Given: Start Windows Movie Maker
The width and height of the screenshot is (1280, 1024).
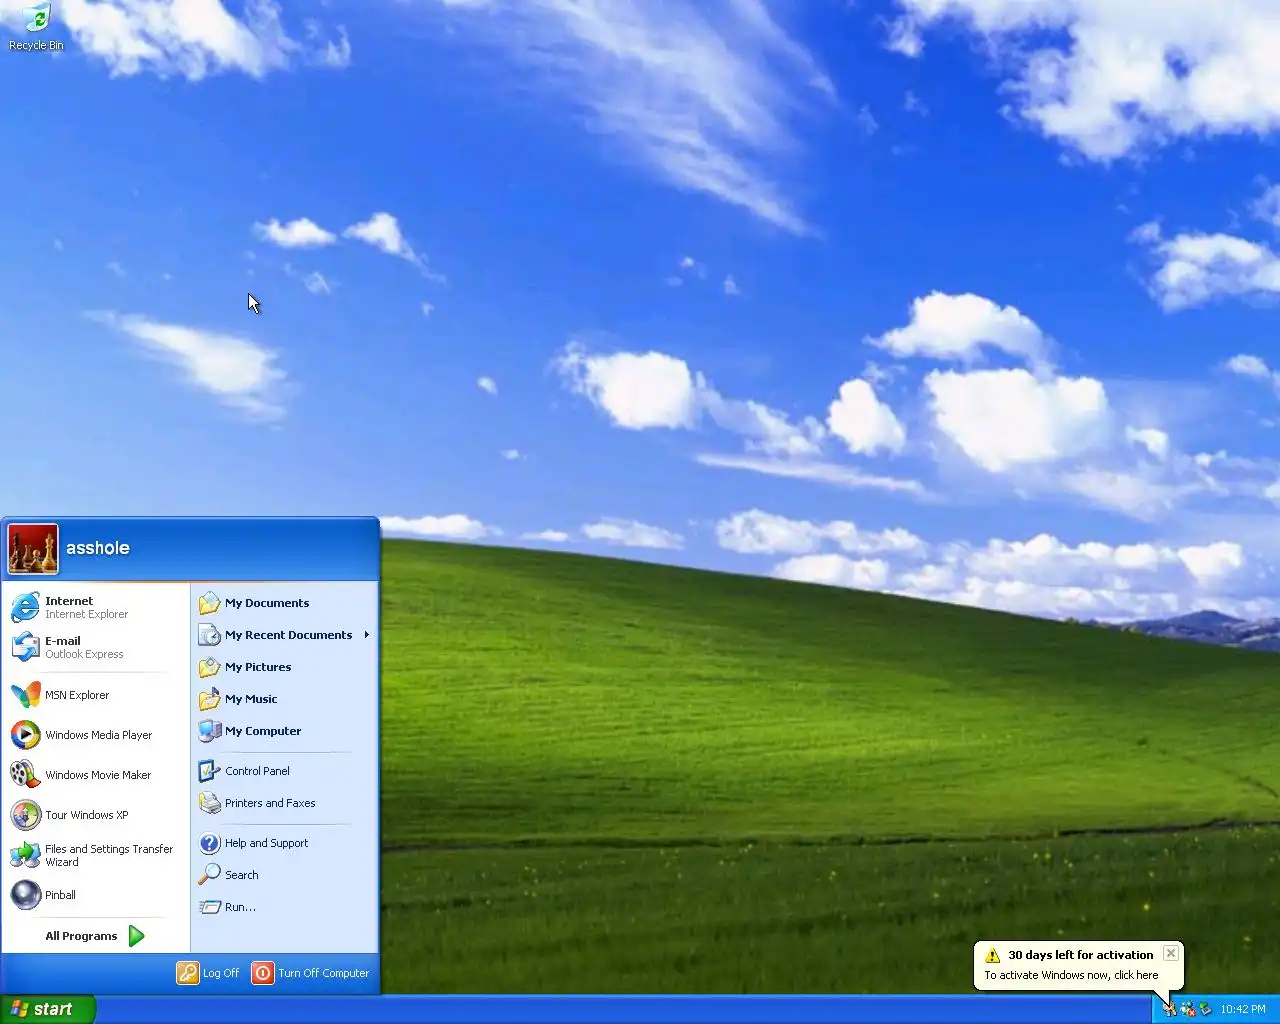Looking at the screenshot, I should point(96,775).
